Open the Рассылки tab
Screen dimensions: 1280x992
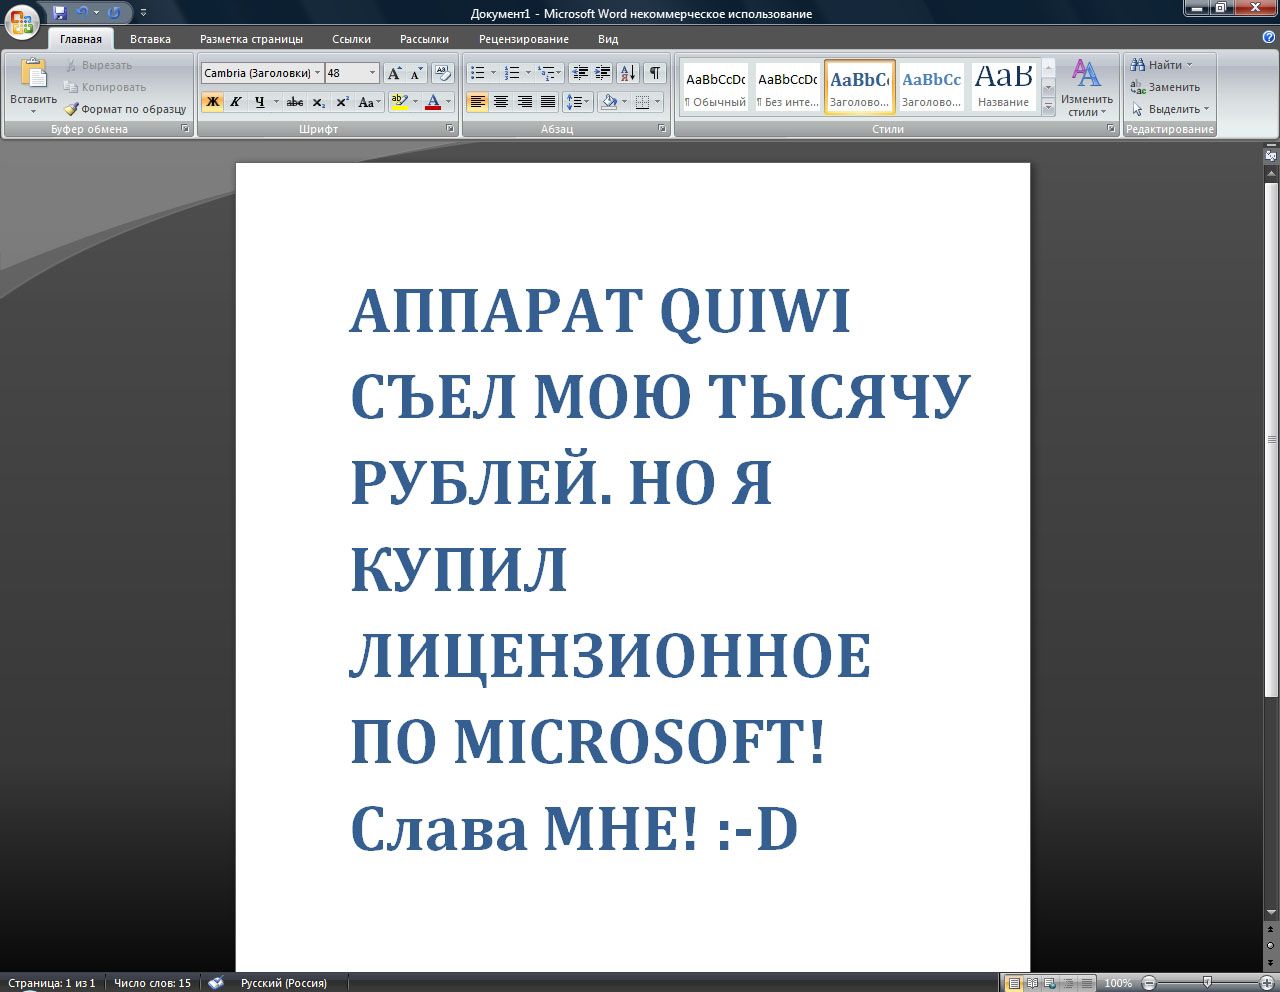424,39
